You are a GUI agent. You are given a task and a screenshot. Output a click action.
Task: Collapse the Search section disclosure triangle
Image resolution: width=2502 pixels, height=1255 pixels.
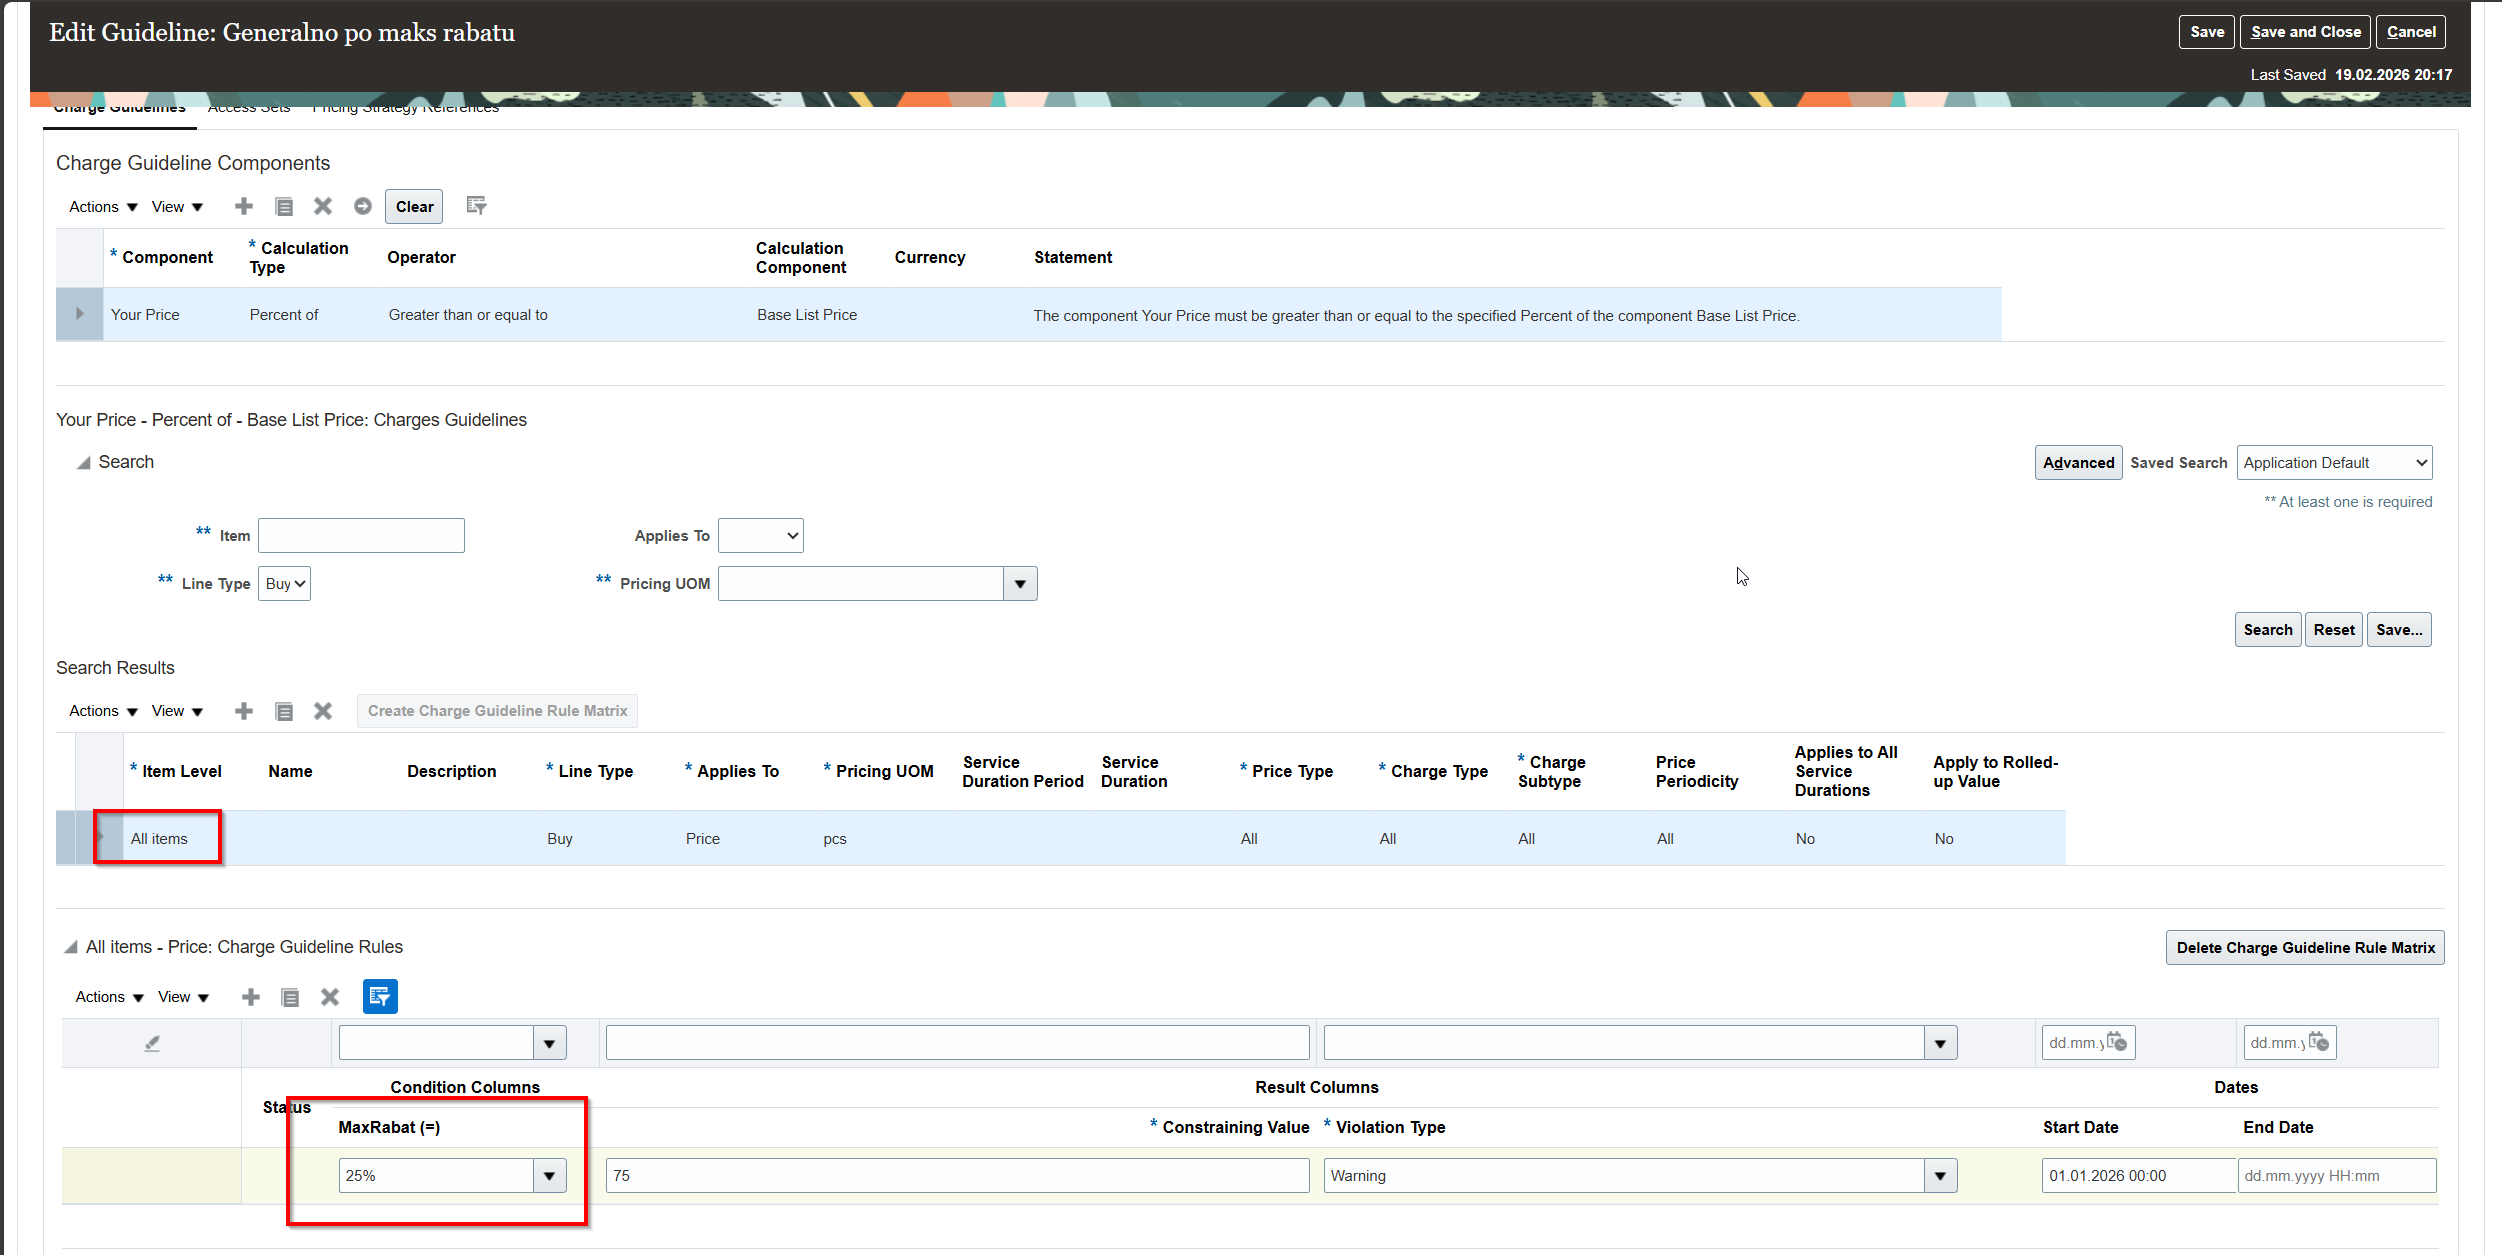84,463
